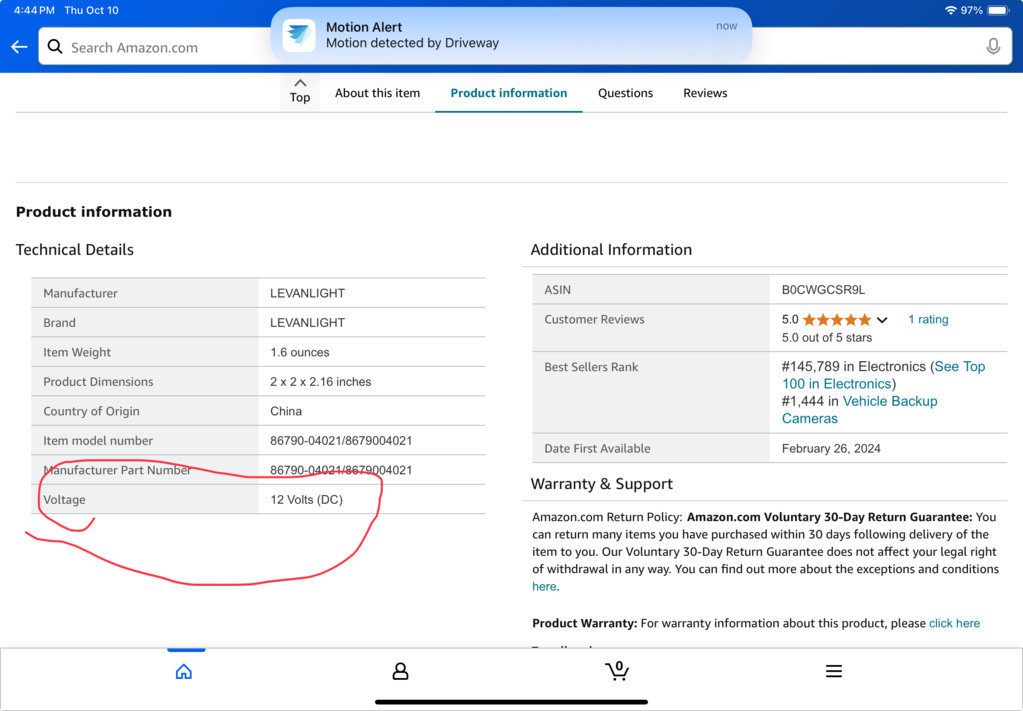
Task: Select the '12 Volts (DC)' voltage value
Action: pyautogui.click(x=306, y=500)
